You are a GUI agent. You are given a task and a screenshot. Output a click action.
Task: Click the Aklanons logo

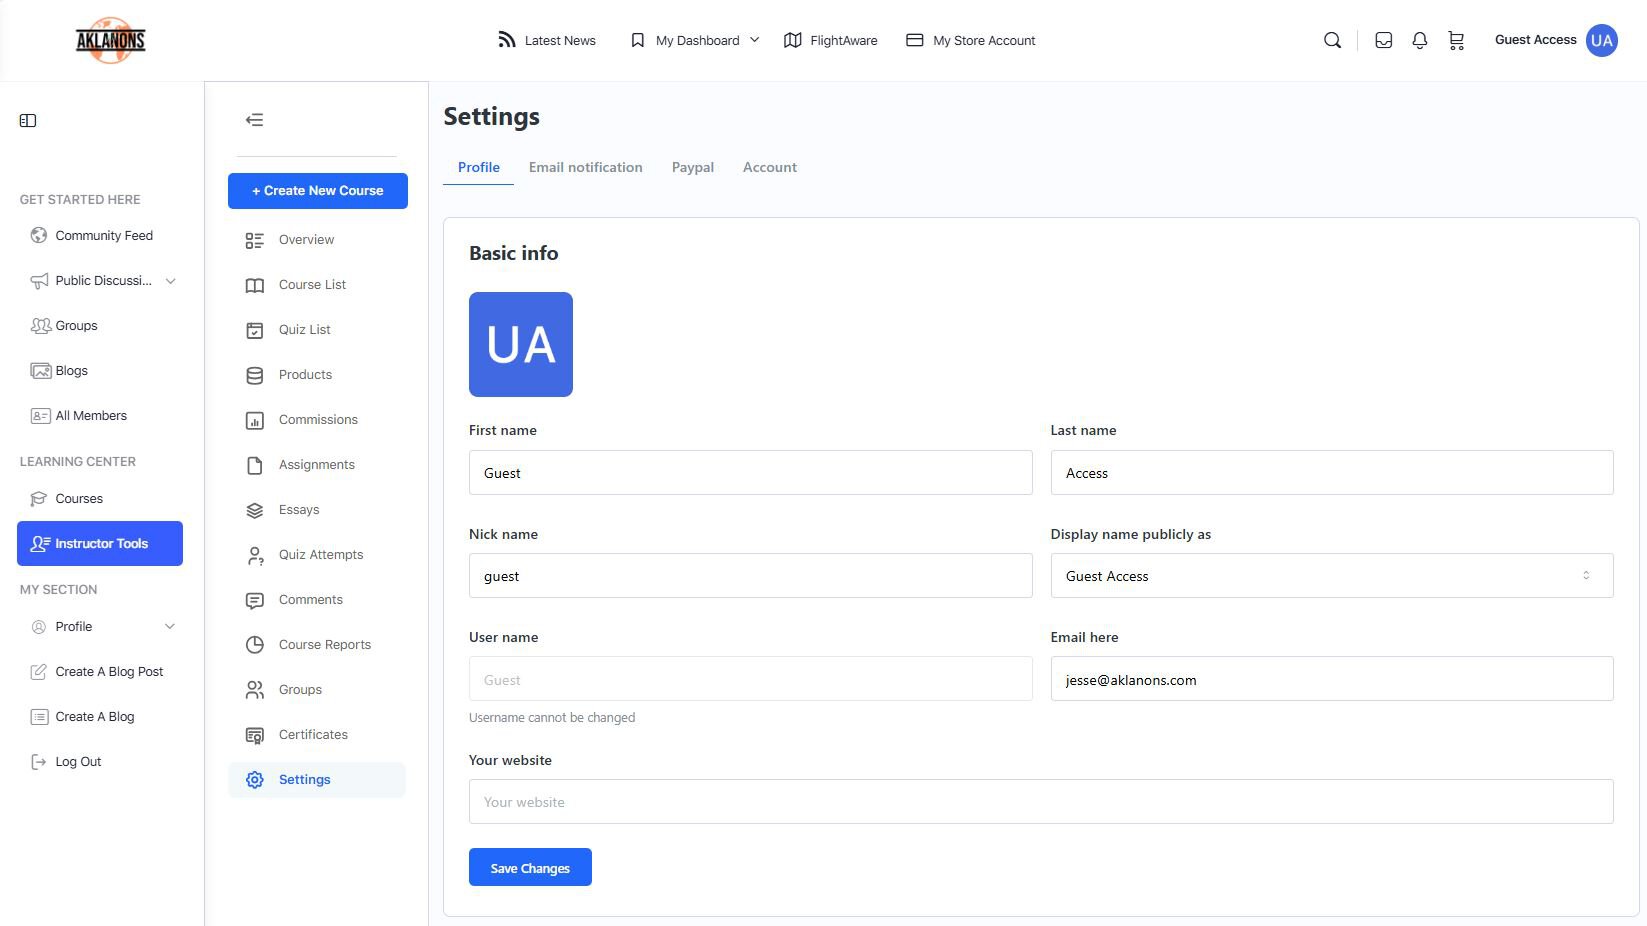(111, 40)
